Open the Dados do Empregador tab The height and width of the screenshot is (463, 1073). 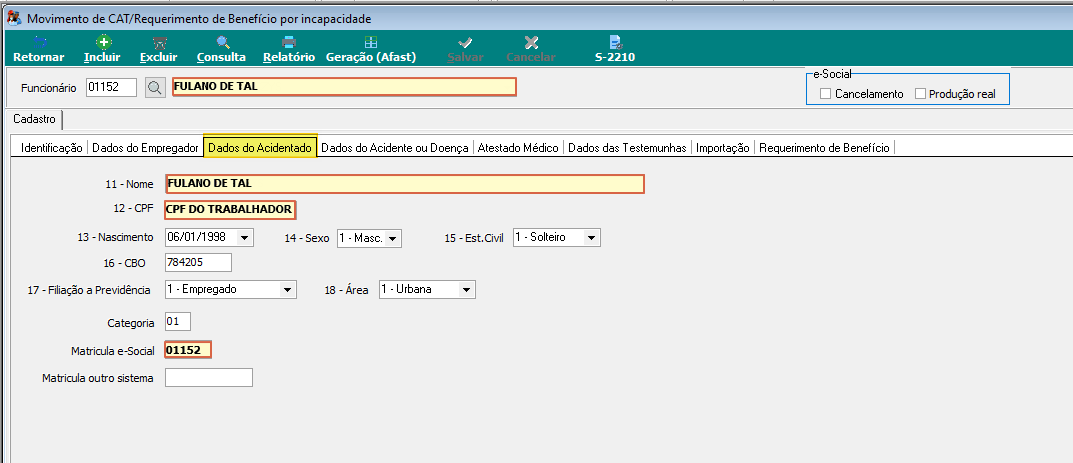(x=145, y=147)
